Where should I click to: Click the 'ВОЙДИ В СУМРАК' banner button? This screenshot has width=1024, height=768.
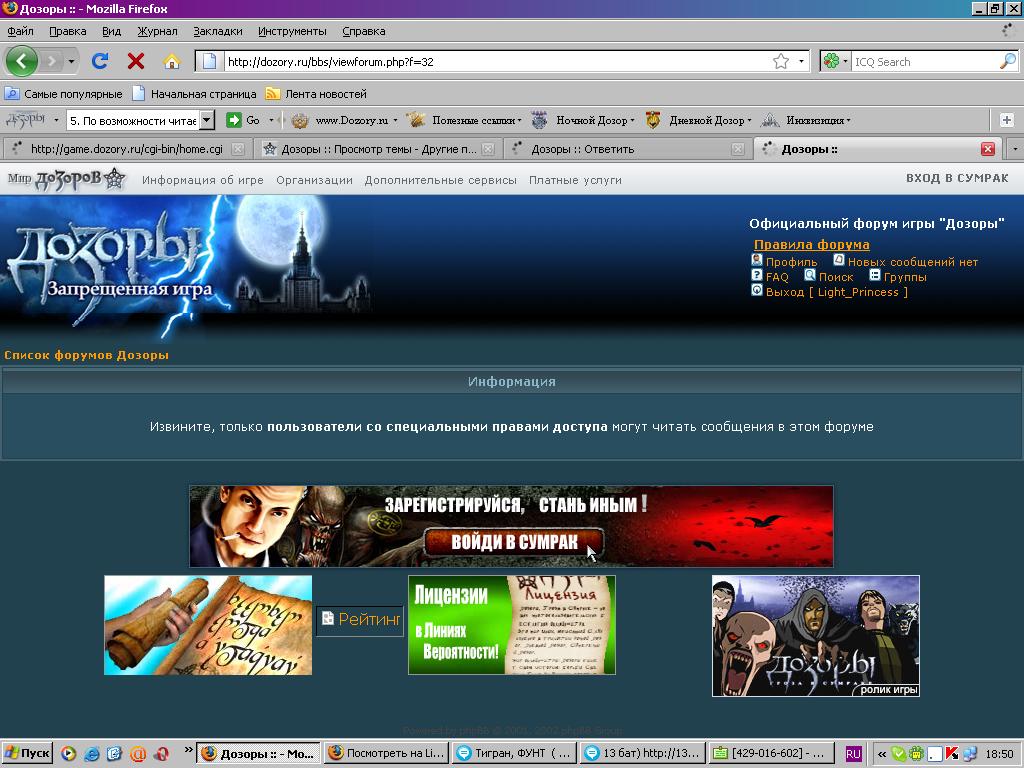tap(514, 541)
